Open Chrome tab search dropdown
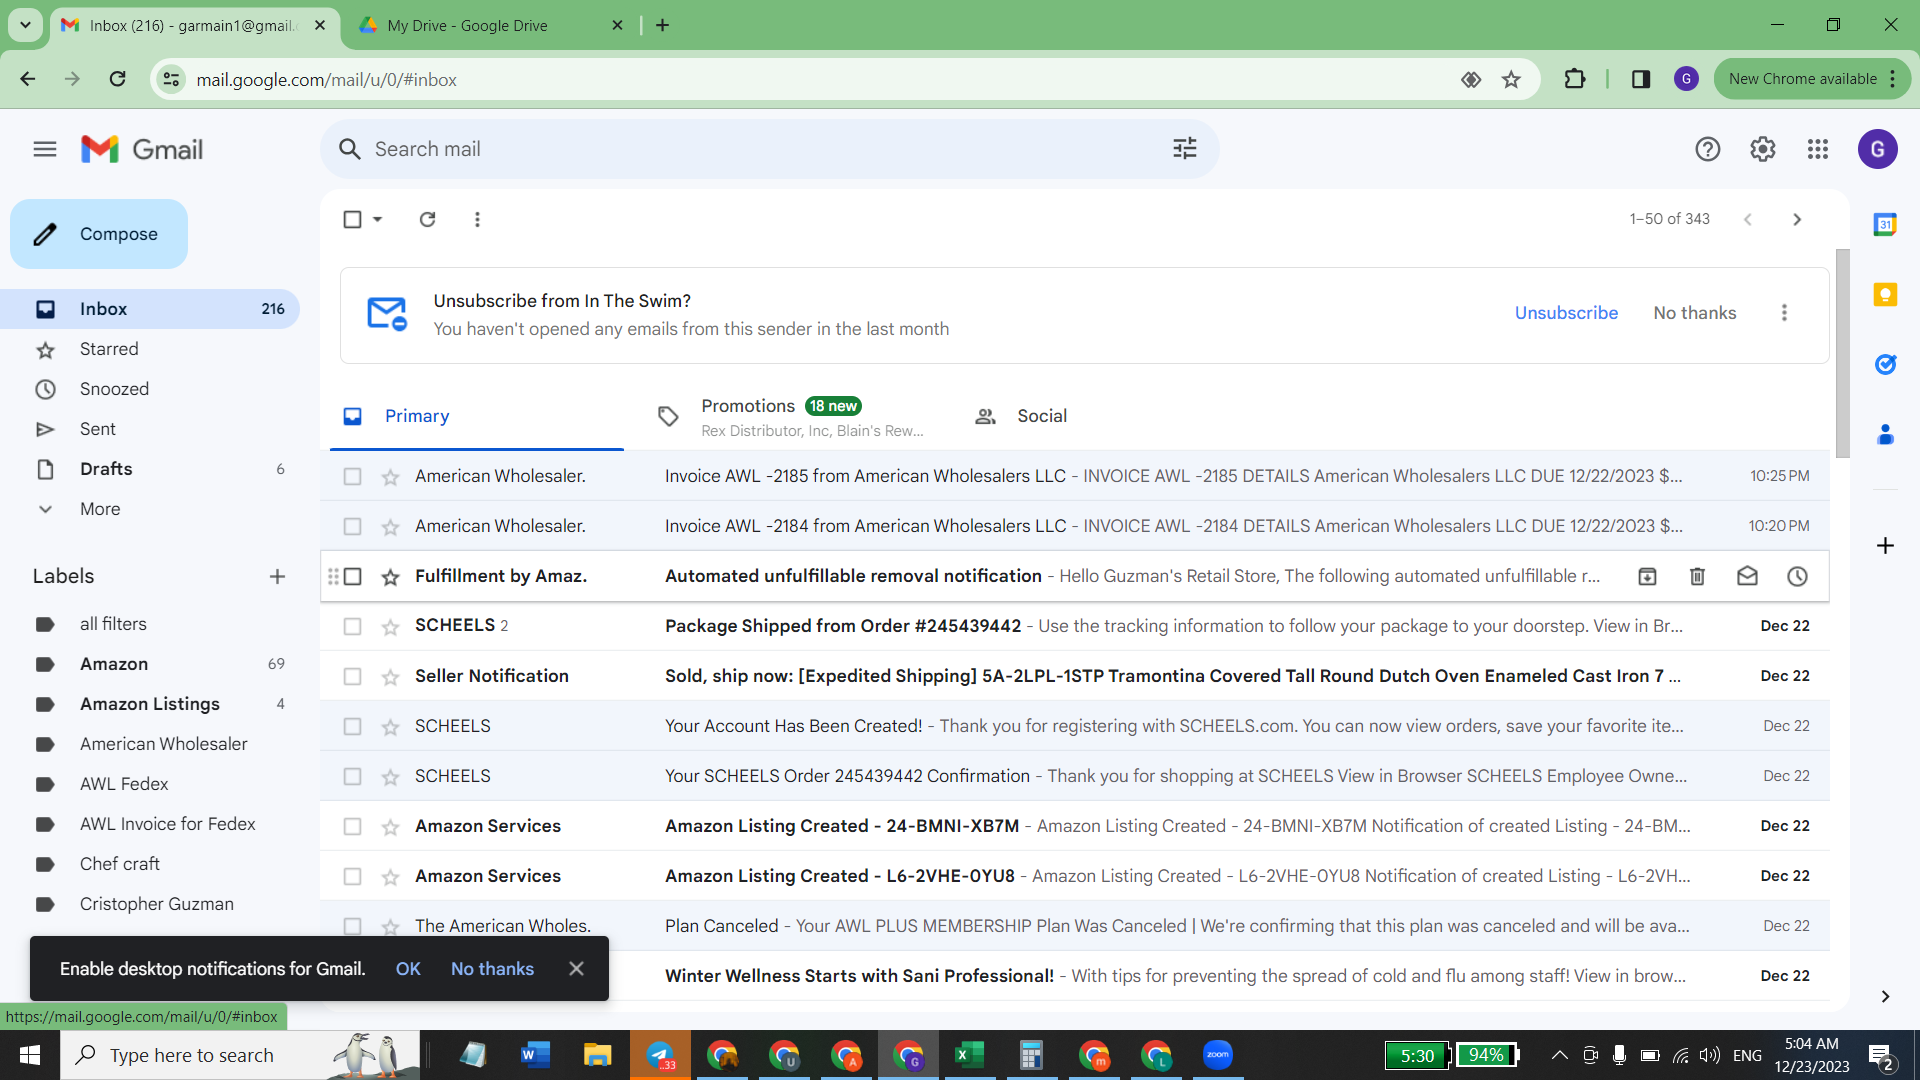 [x=25, y=25]
